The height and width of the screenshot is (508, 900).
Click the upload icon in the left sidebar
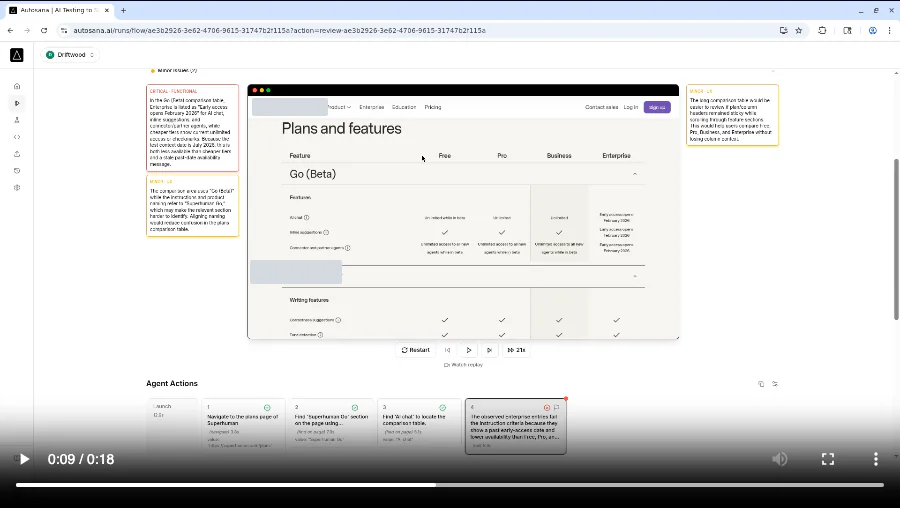(17, 154)
